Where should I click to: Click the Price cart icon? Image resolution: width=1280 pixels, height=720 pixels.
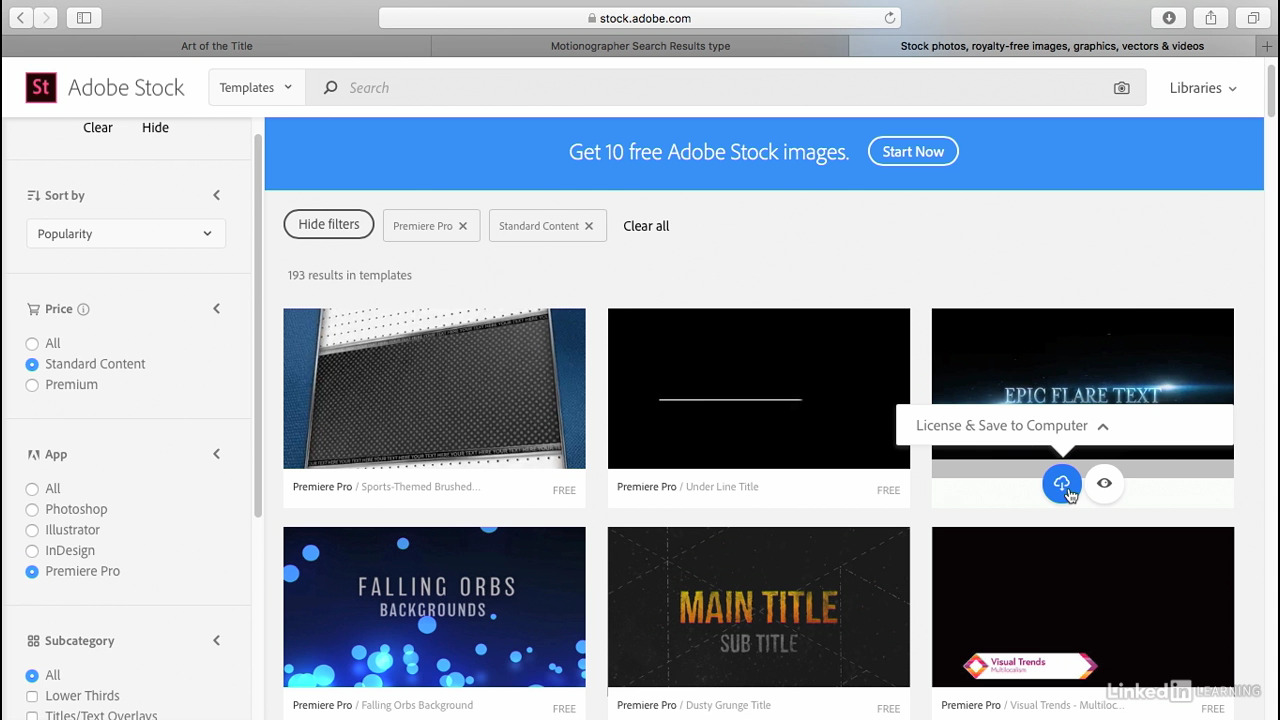click(33, 309)
